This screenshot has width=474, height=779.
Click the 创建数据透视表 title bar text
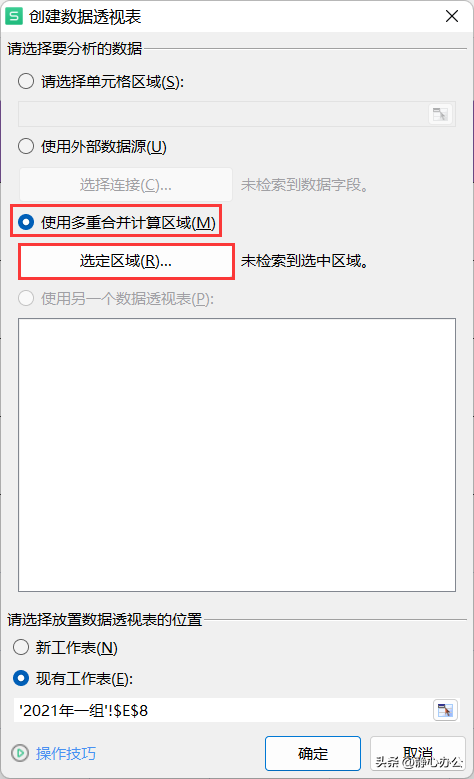pyautogui.click(x=85, y=17)
